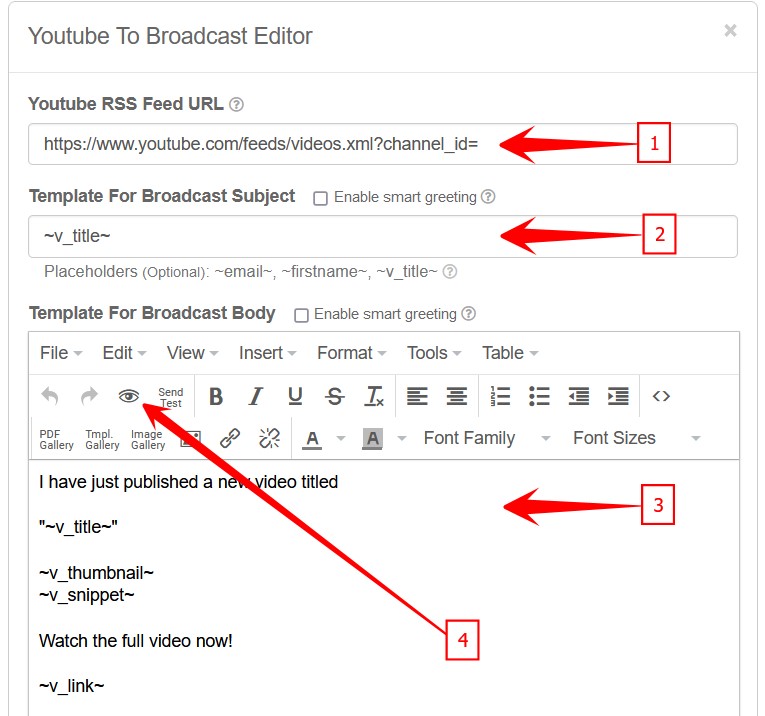The width and height of the screenshot is (765, 716).
Task: Click the Clear formatting icon
Action: (374, 397)
